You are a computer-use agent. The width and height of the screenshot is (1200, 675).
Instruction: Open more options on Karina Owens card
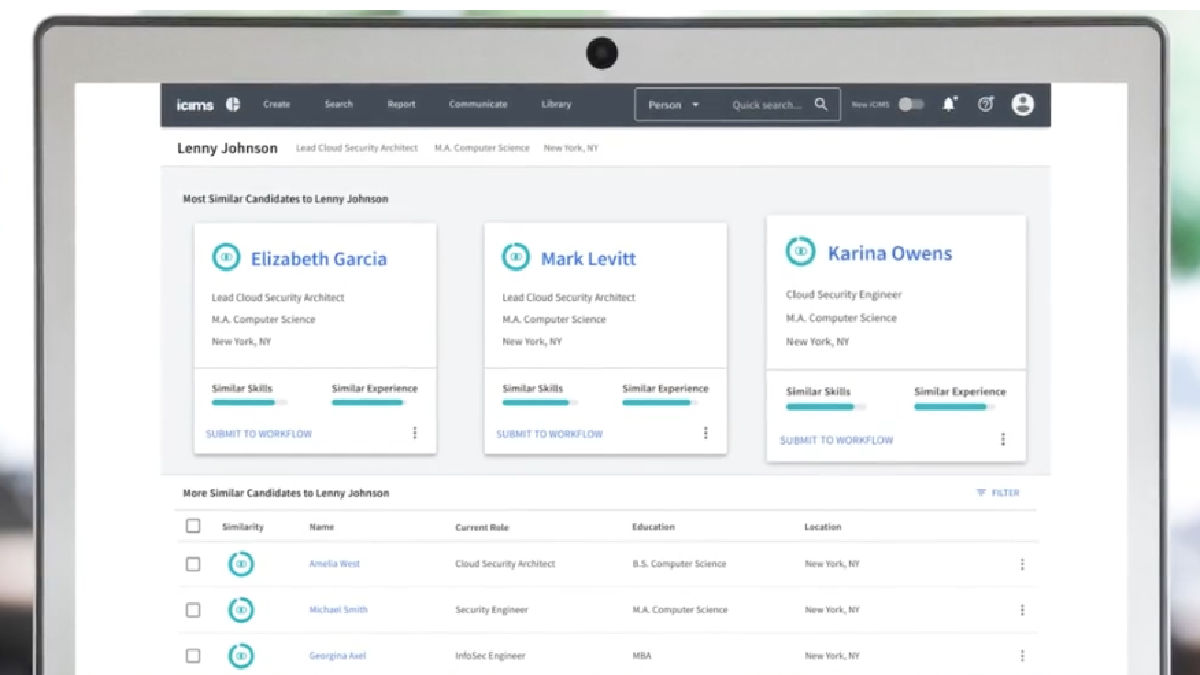pos(1003,439)
